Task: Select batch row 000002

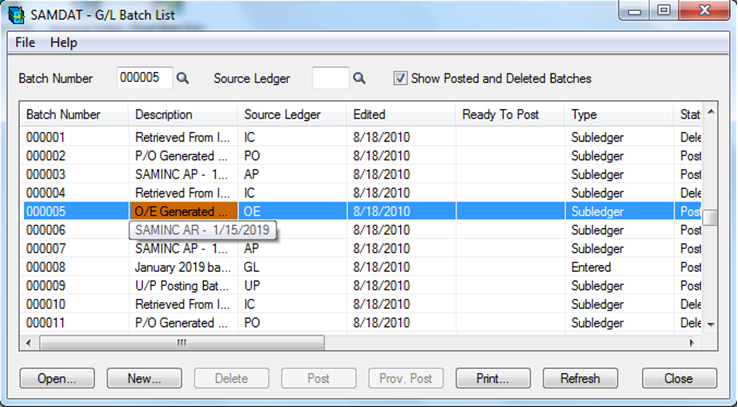Action: click(x=361, y=156)
